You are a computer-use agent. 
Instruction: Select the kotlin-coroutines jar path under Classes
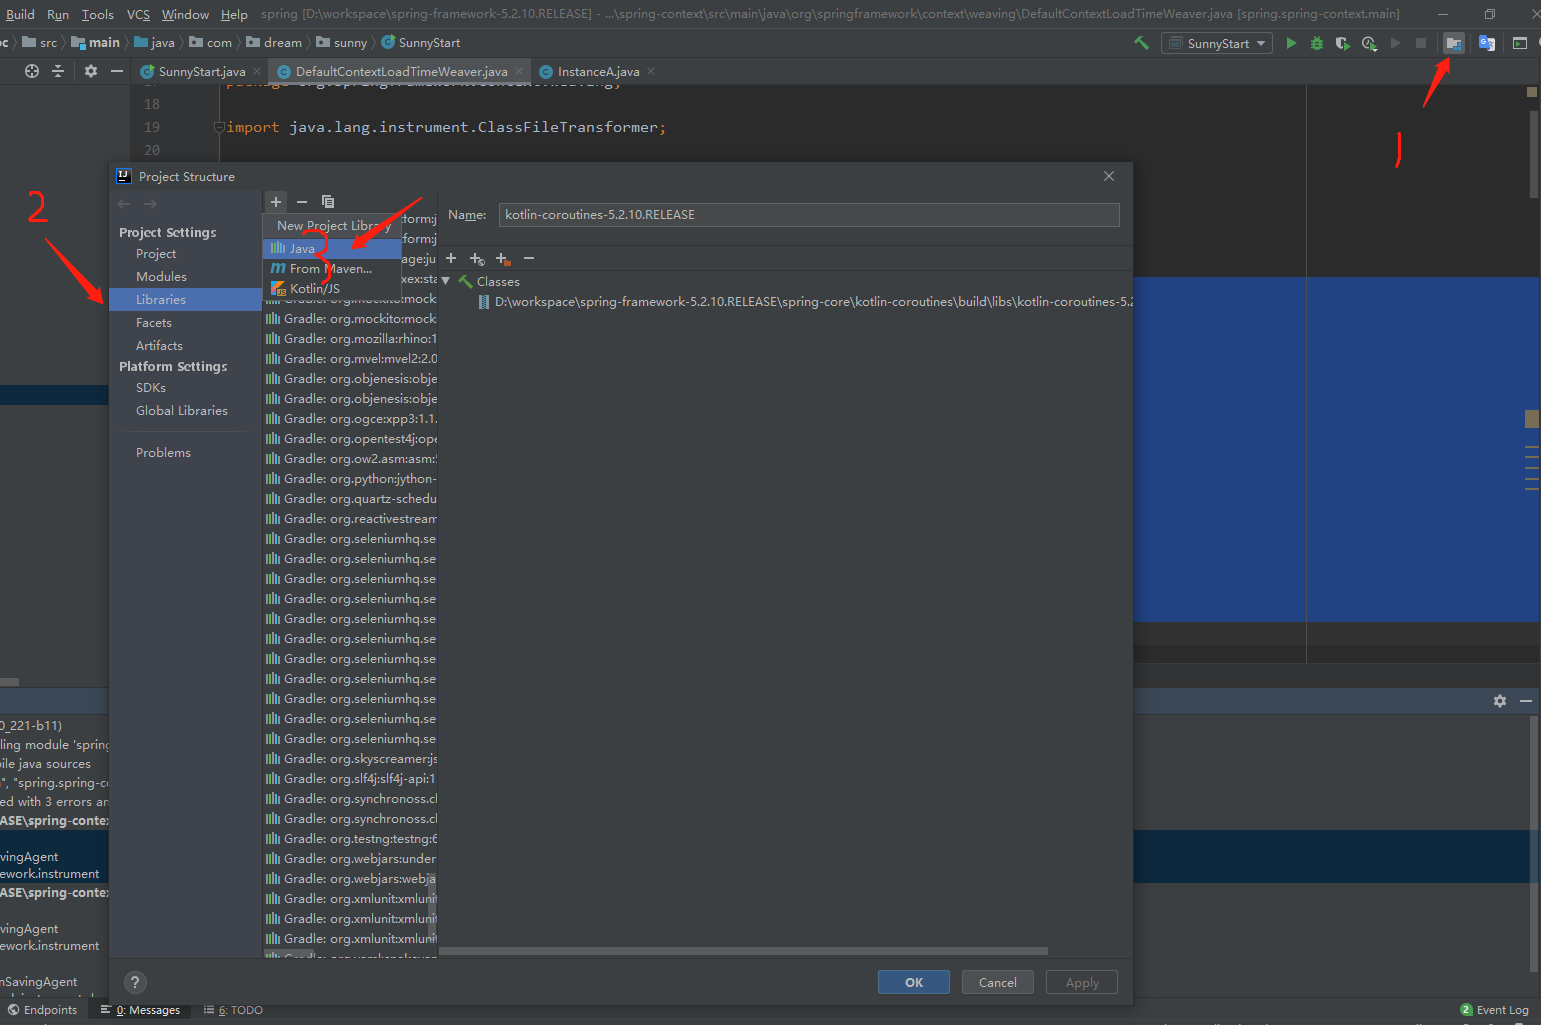pos(805,301)
